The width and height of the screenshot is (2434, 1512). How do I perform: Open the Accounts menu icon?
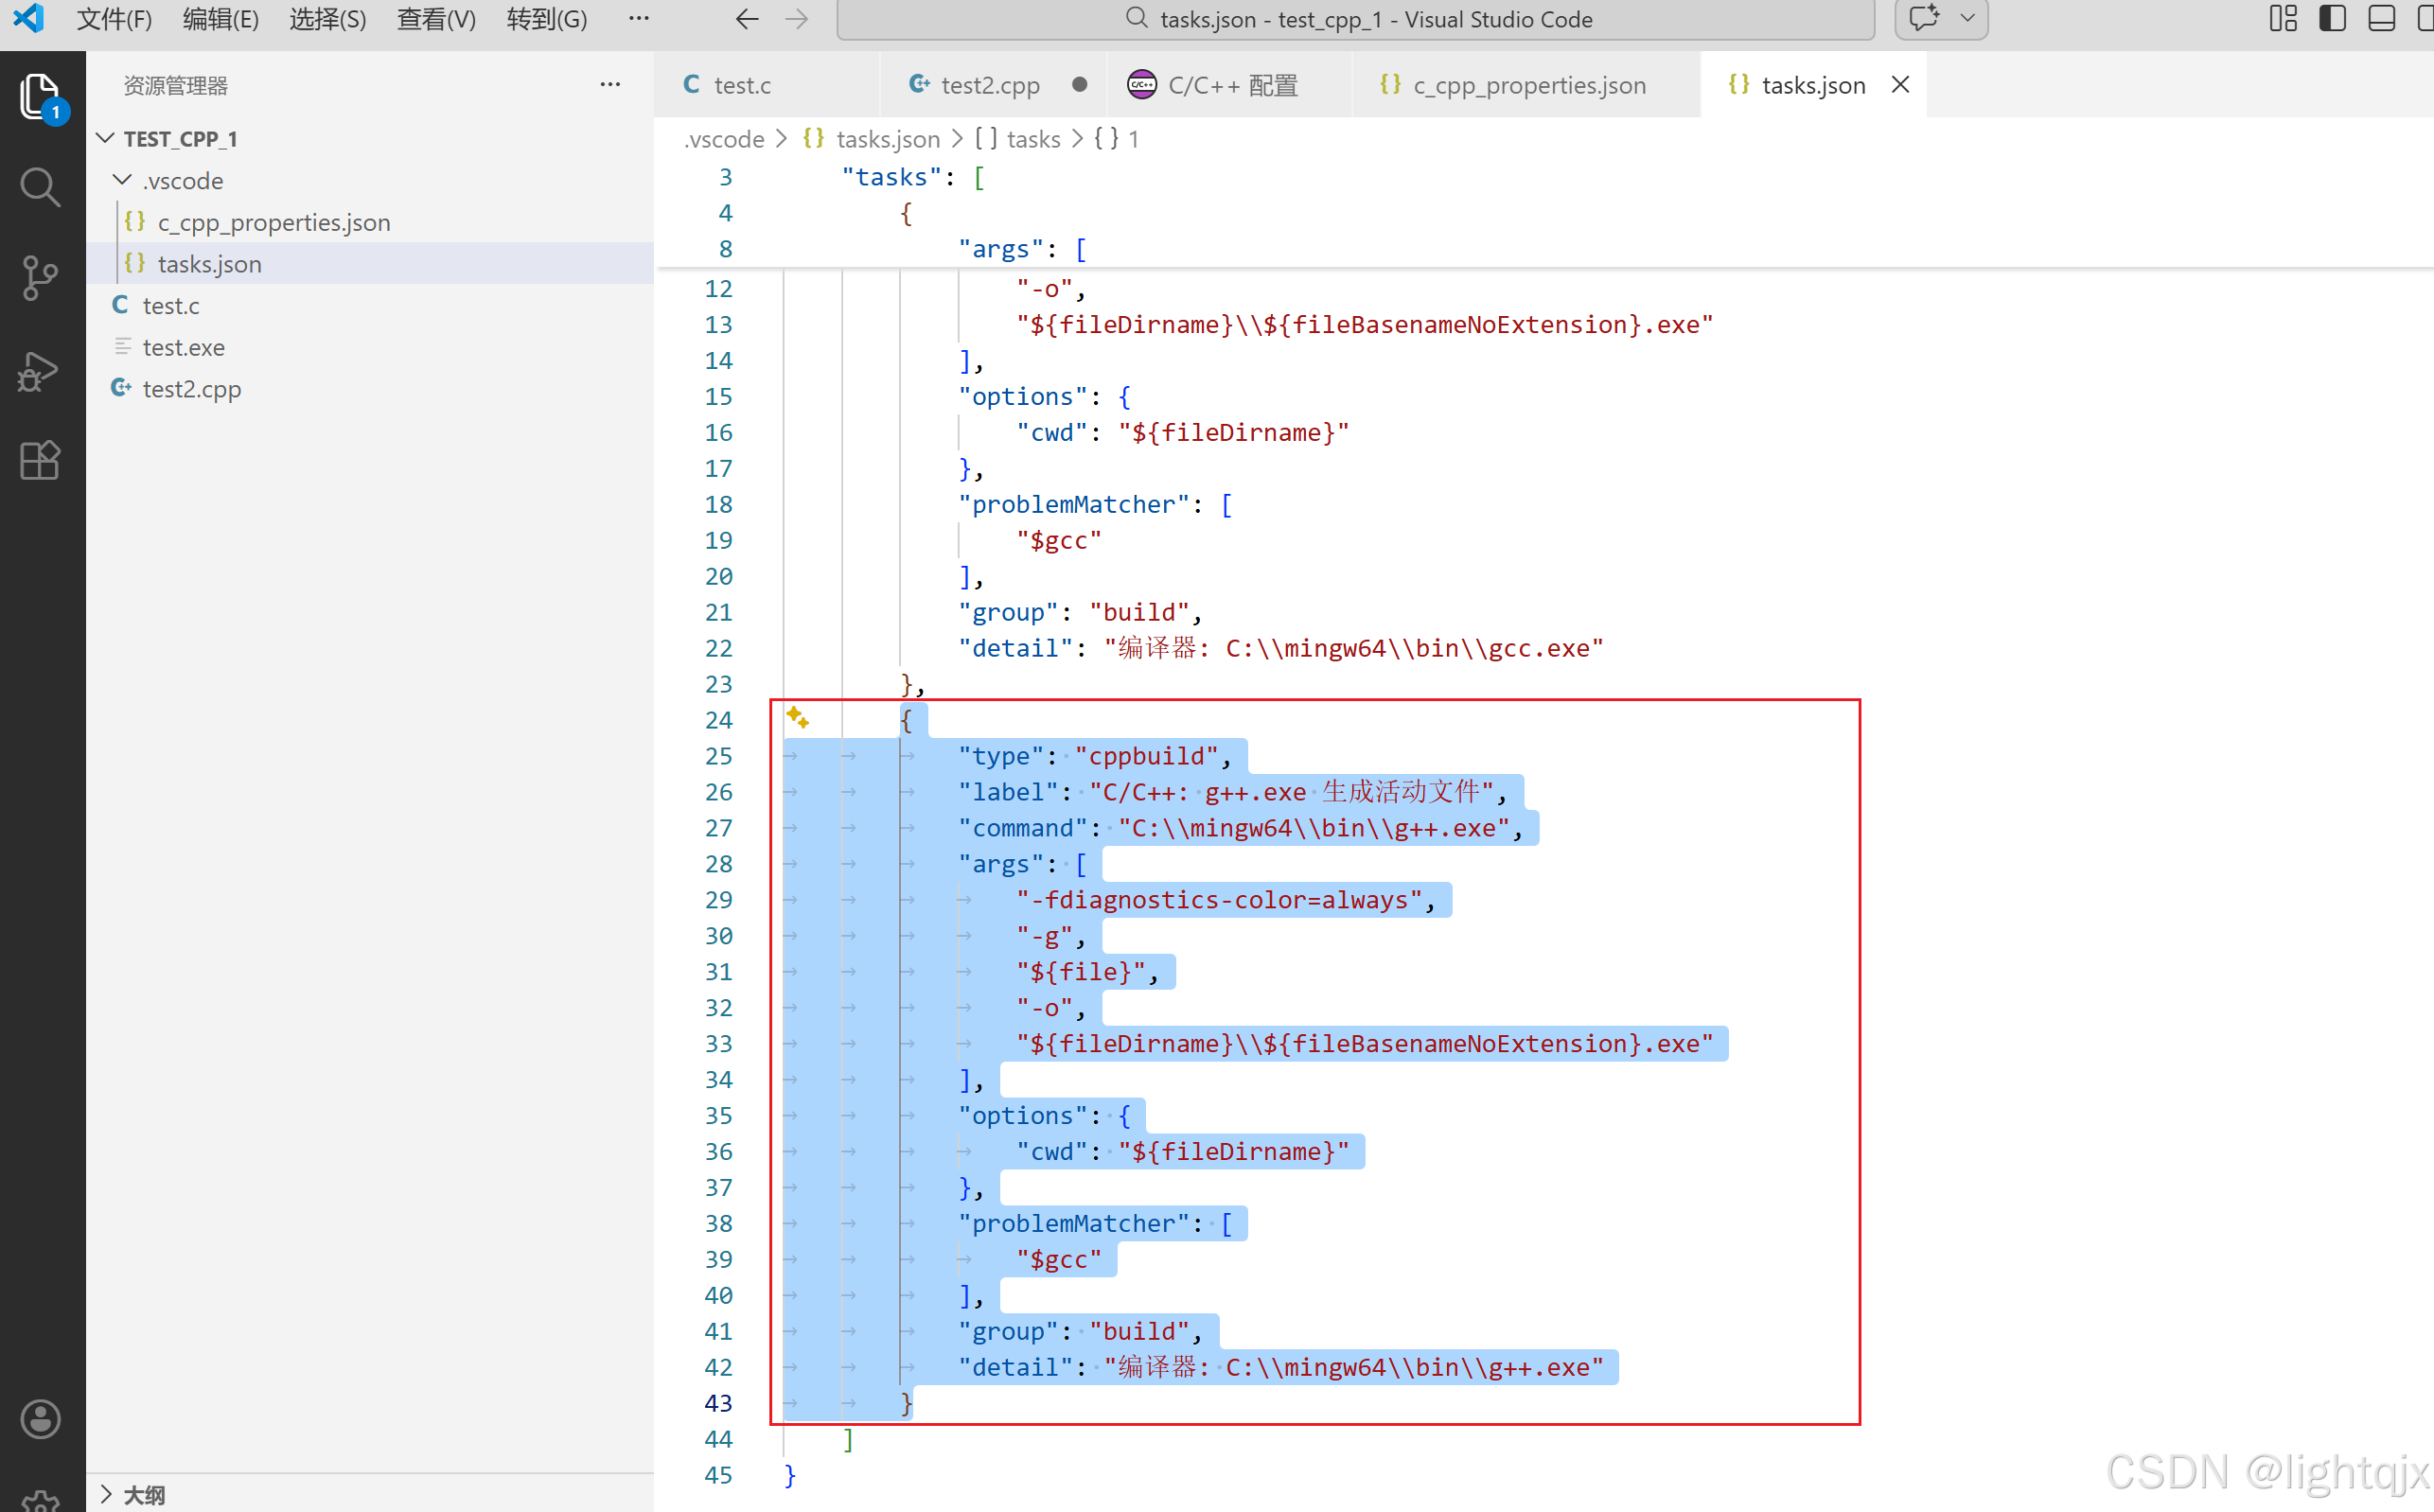(x=40, y=1418)
